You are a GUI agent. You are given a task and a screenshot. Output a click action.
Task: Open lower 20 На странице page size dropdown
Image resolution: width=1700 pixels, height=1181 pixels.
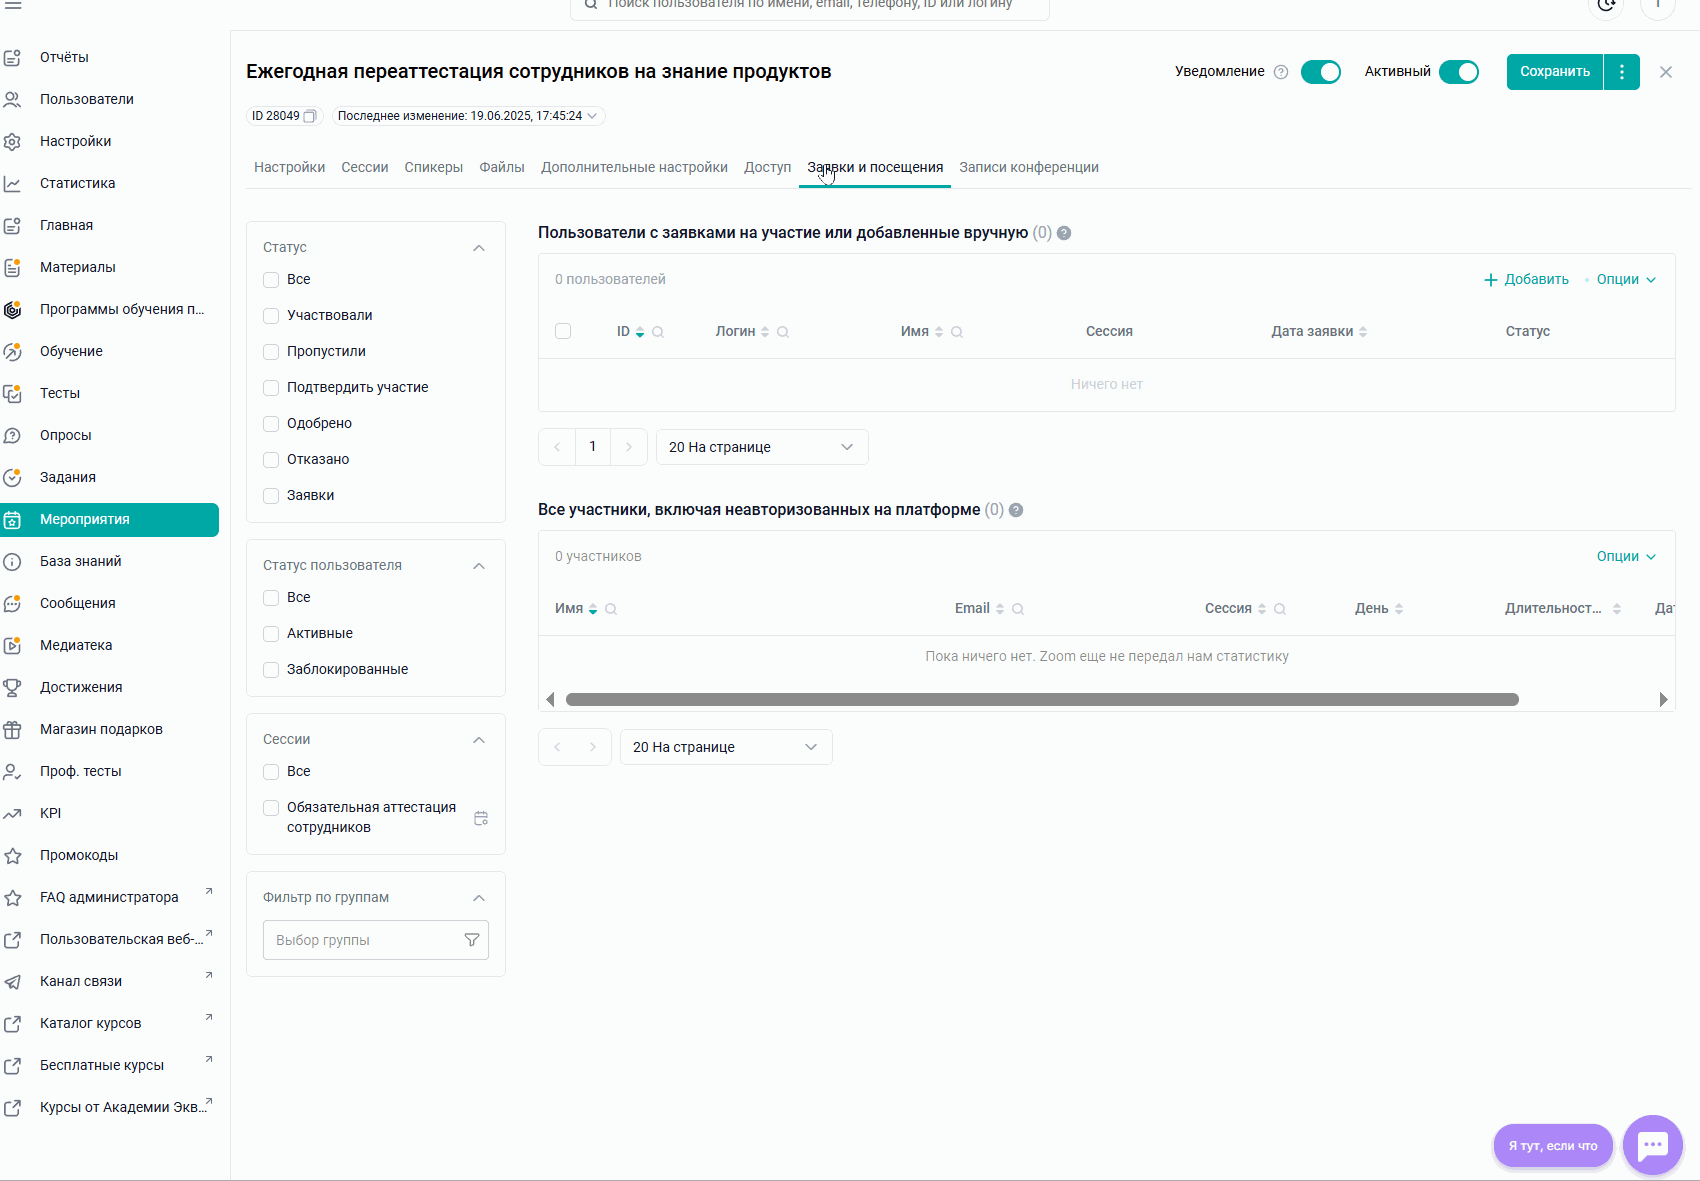pyautogui.click(x=726, y=747)
